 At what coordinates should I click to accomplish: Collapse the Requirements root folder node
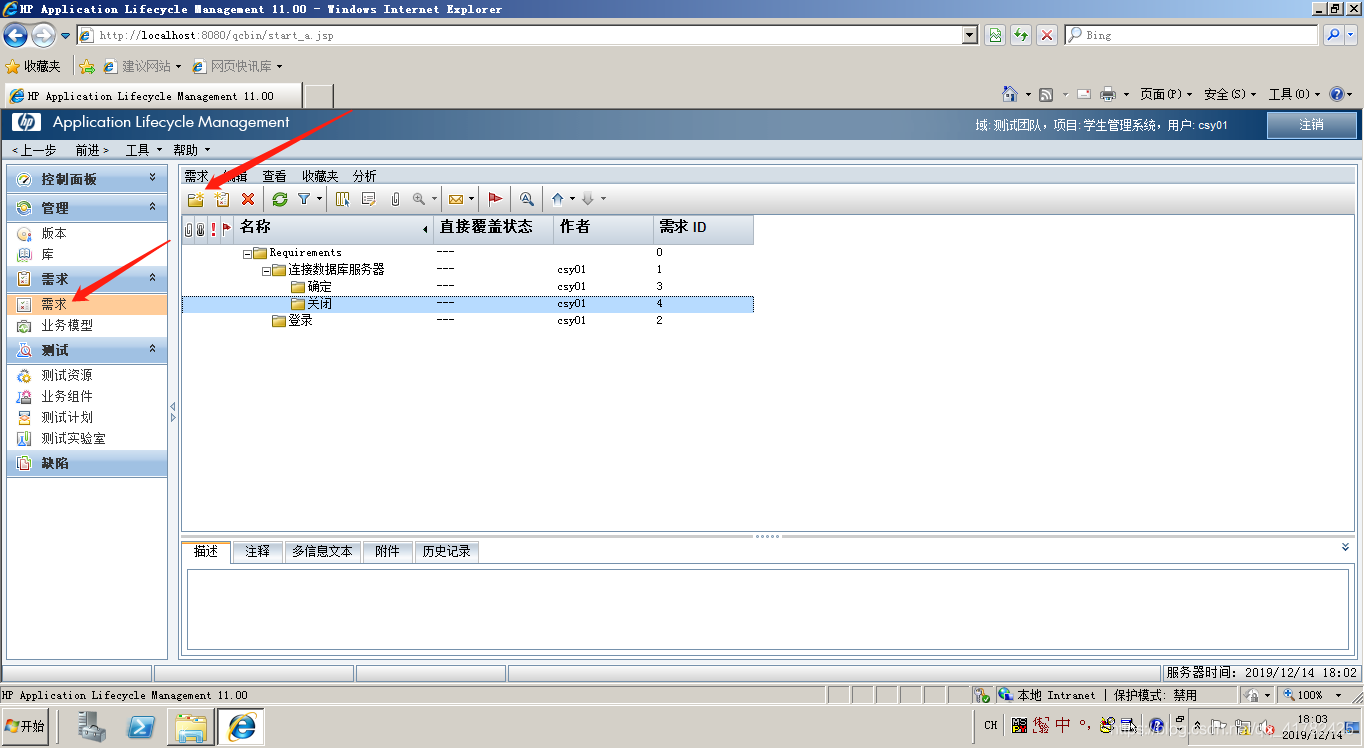click(247, 253)
